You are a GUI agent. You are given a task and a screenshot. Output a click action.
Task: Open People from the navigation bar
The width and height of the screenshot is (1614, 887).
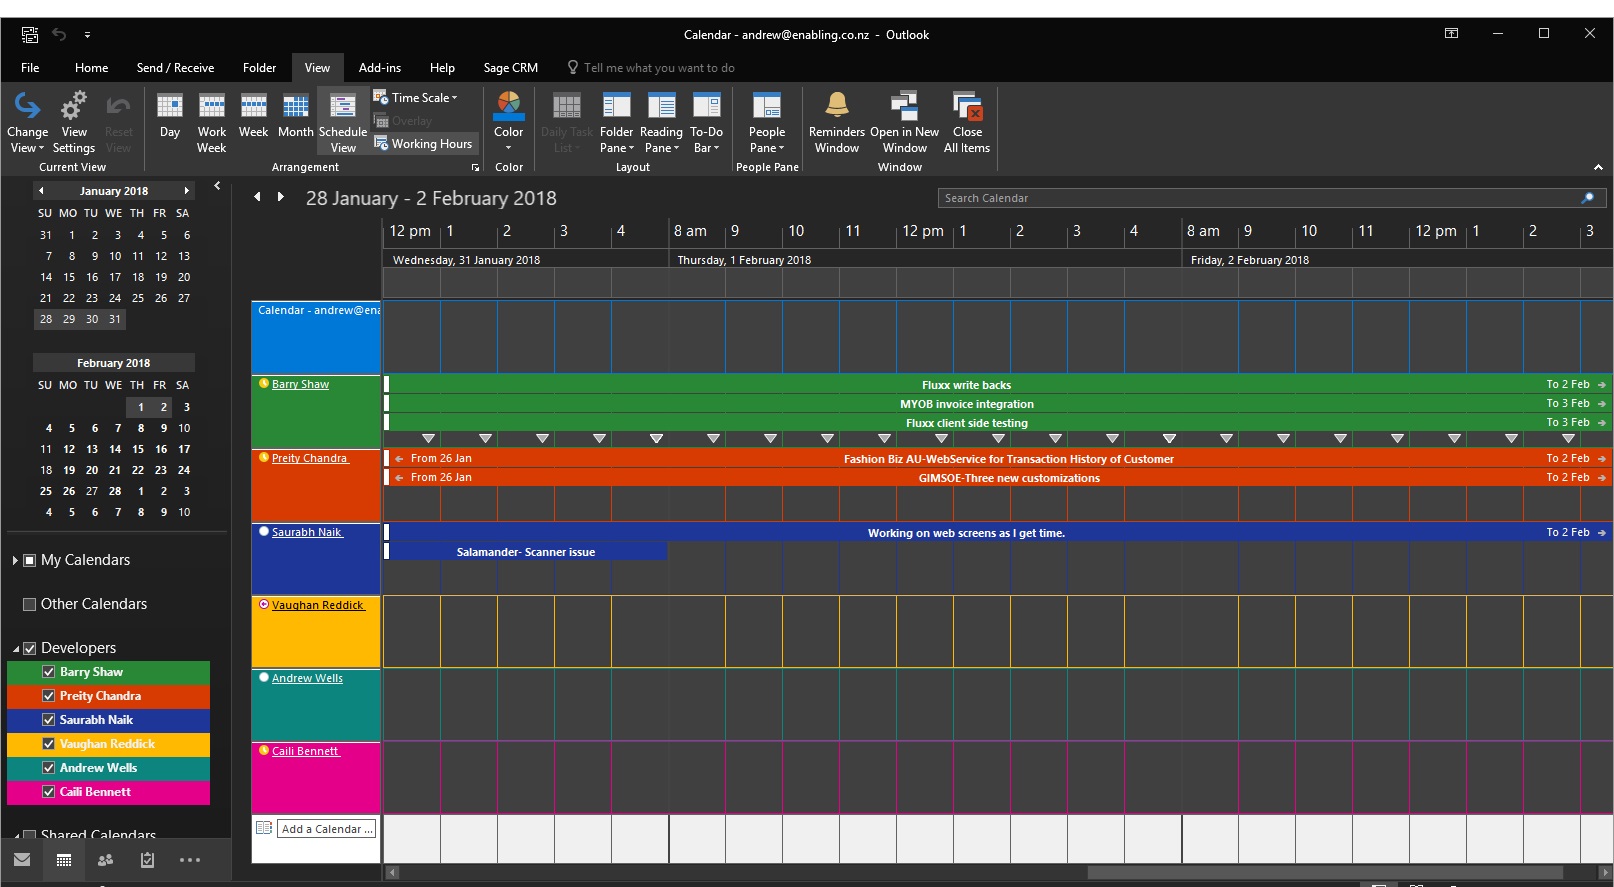coord(105,860)
